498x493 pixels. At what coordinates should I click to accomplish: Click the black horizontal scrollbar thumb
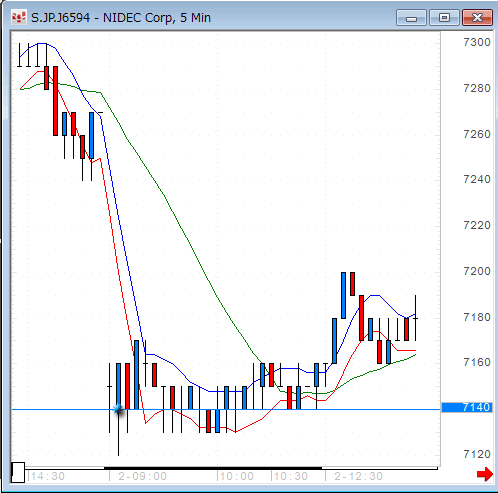[x=213, y=468]
